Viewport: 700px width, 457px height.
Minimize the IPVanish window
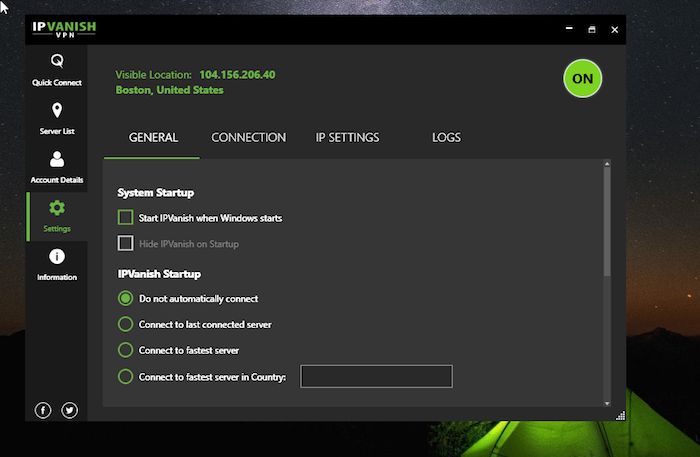click(569, 29)
